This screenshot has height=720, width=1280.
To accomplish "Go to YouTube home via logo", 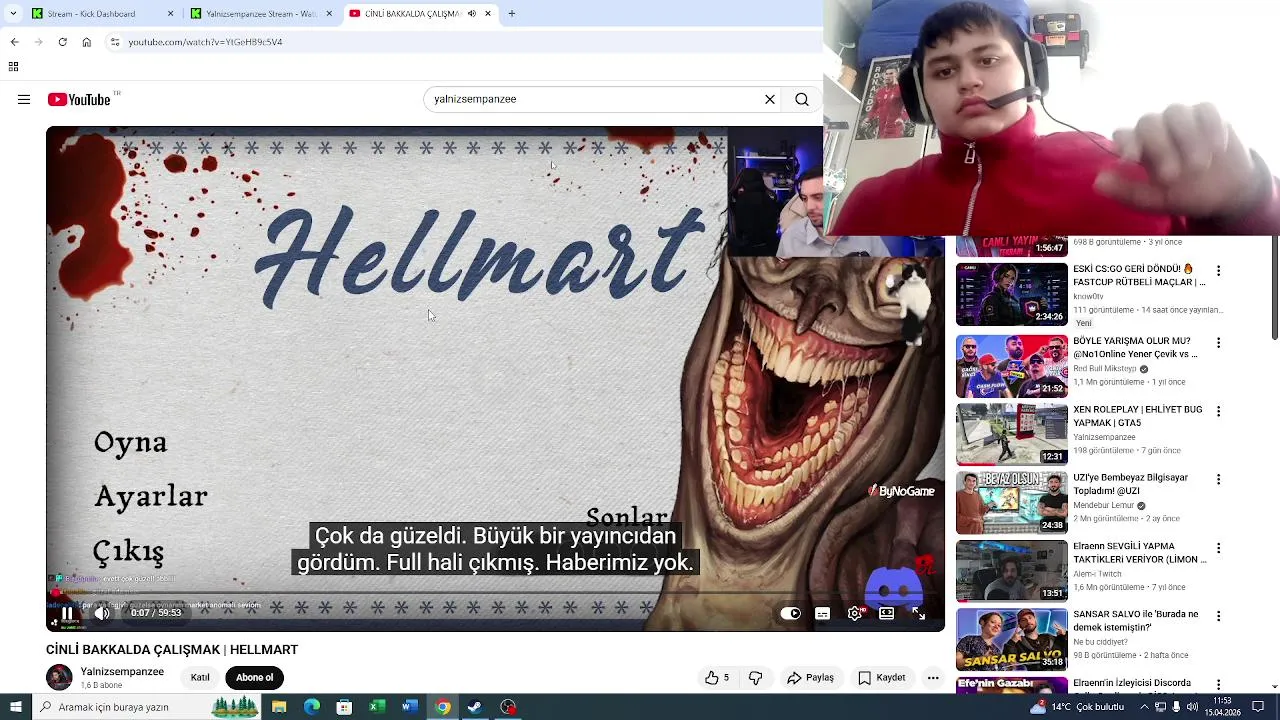I will (x=80, y=99).
